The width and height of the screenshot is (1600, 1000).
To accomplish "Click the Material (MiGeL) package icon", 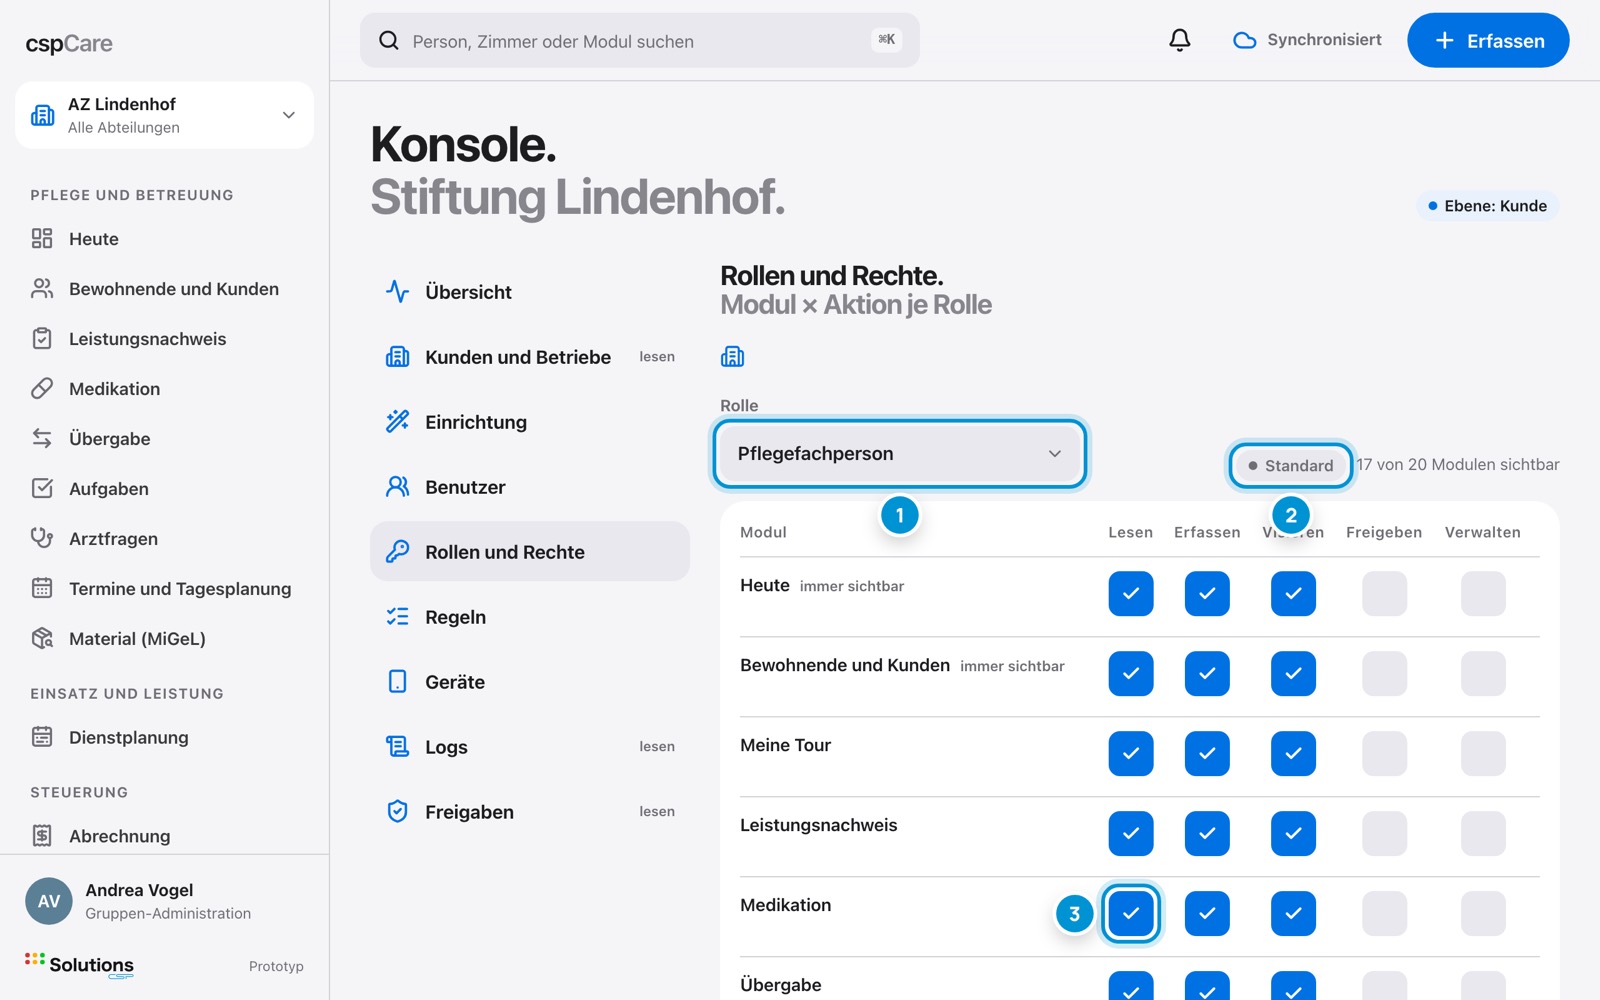I will pyautogui.click(x=42, y=638).
